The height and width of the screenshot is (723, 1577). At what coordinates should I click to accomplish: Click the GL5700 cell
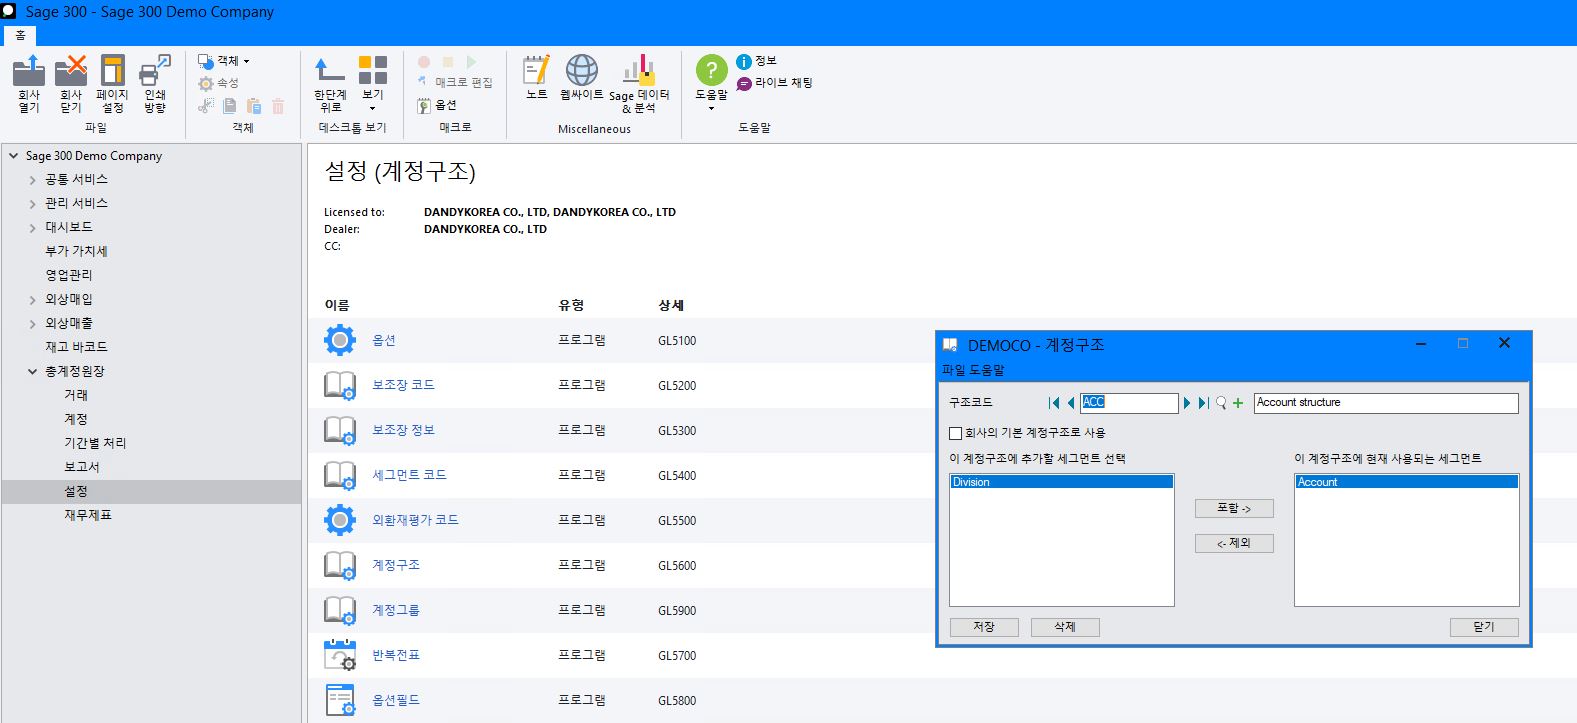coord(677,656)
